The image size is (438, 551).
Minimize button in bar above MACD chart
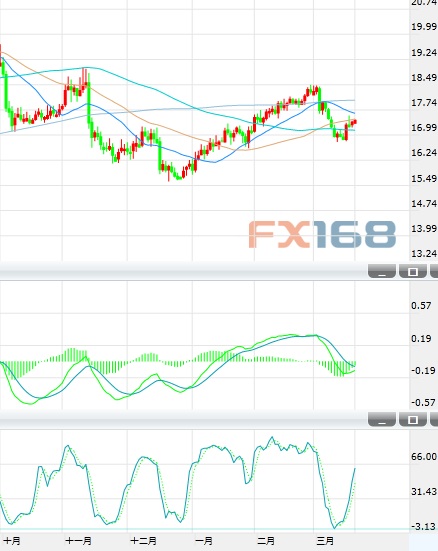coord(382,271)
